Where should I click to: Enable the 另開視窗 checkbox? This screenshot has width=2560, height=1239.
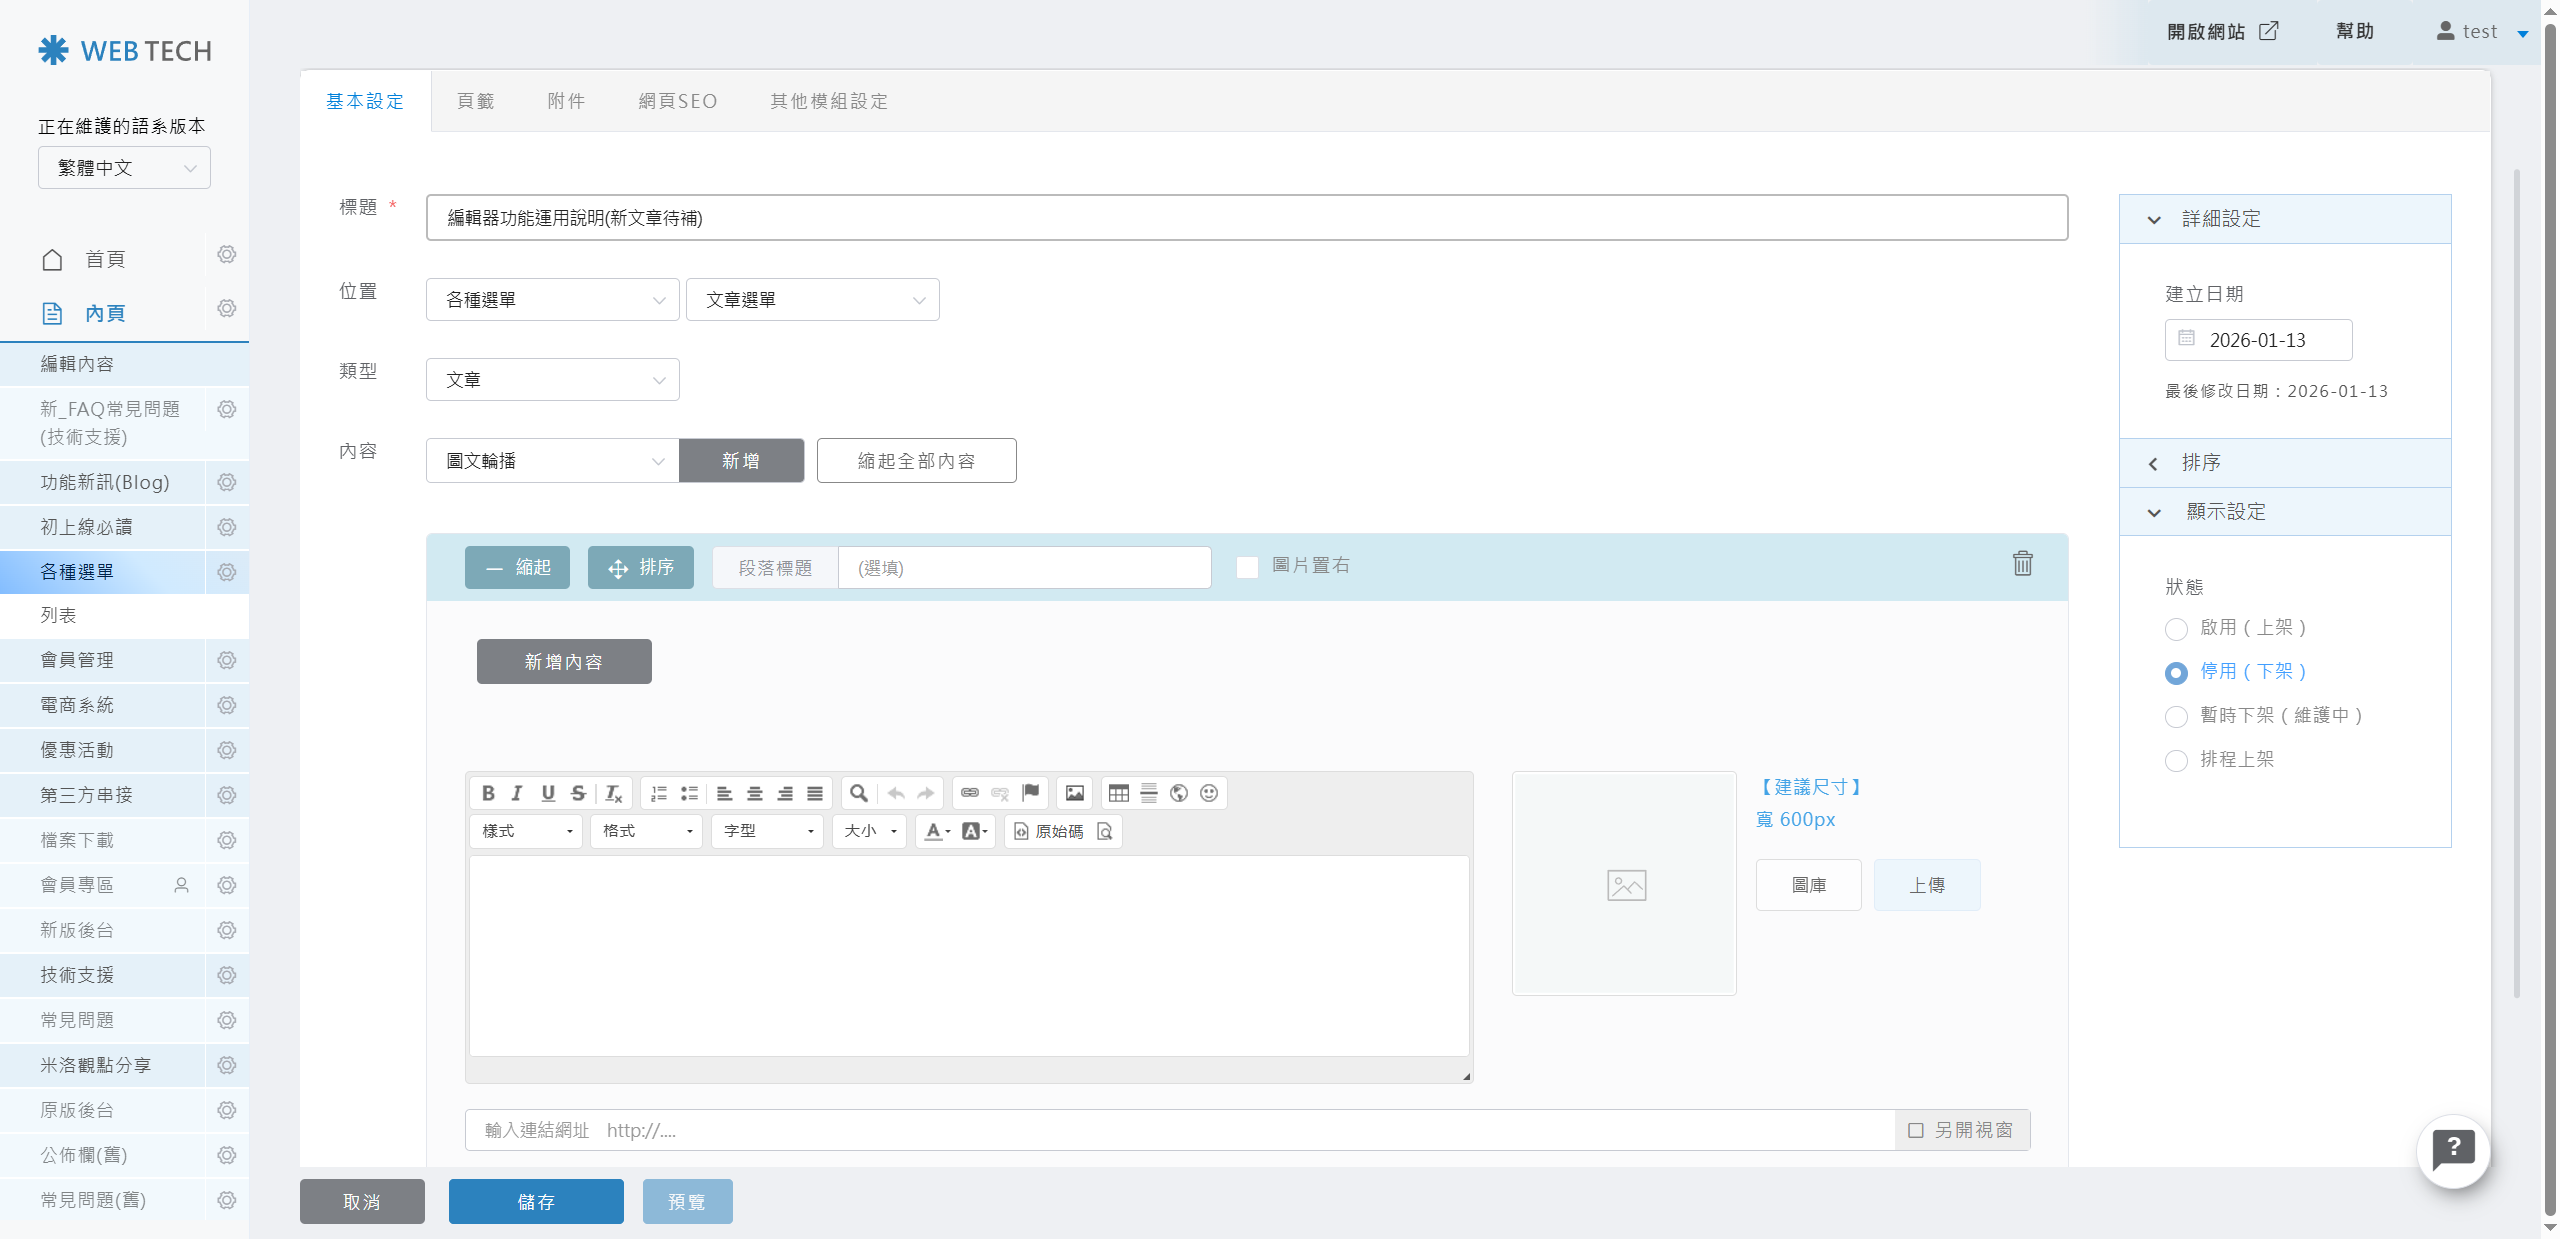(x=1916, y=1130)
